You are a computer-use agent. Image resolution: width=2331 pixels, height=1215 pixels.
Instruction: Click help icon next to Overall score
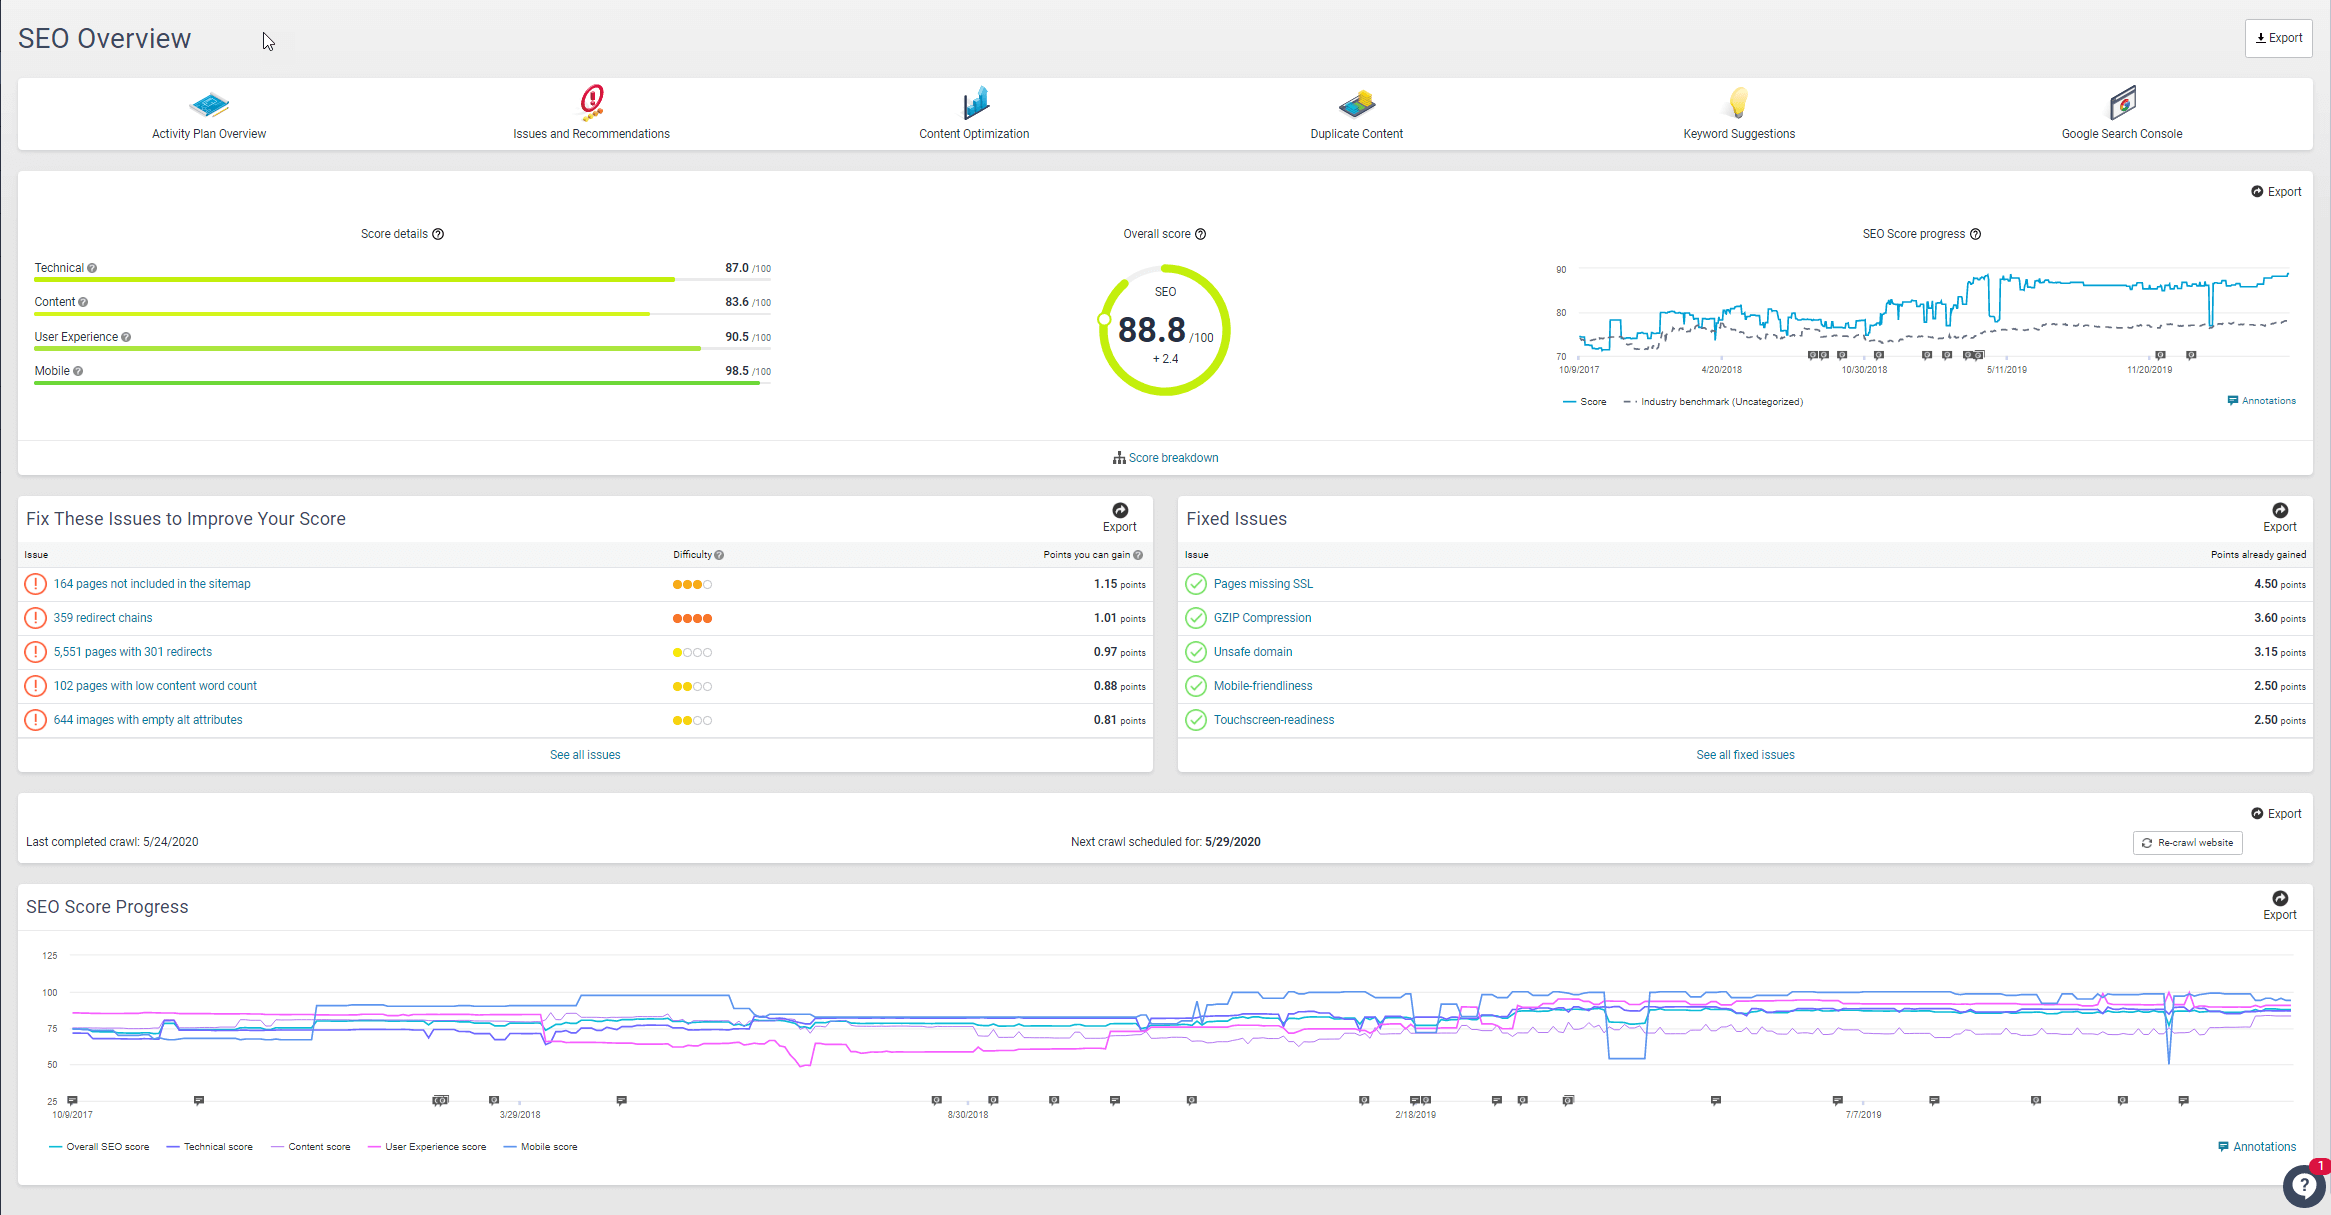[1201, 234]
